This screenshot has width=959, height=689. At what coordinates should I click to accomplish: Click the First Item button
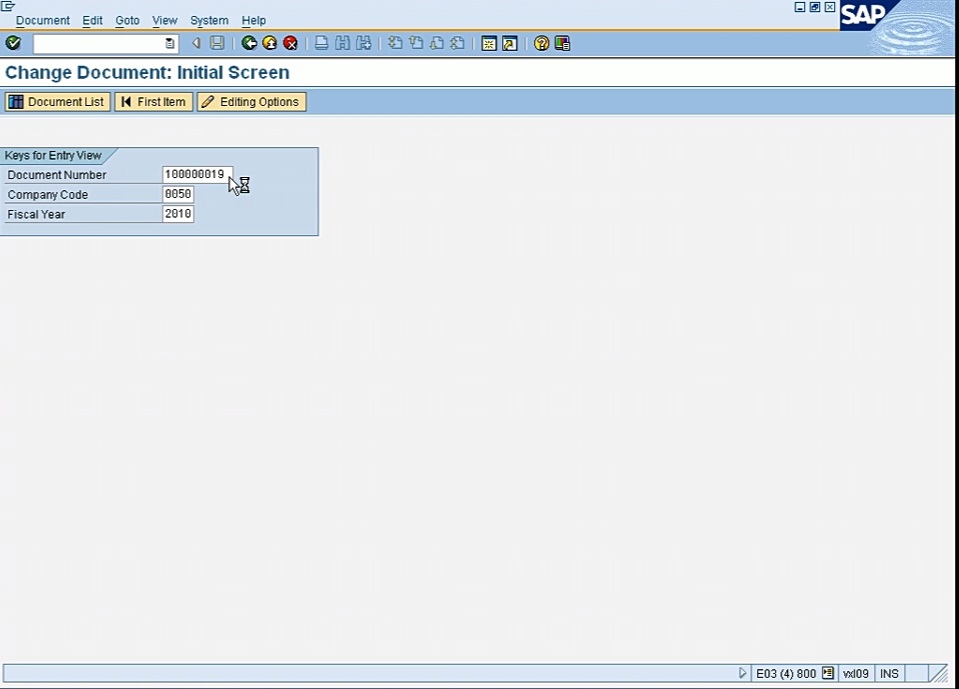tap(154, 102)
